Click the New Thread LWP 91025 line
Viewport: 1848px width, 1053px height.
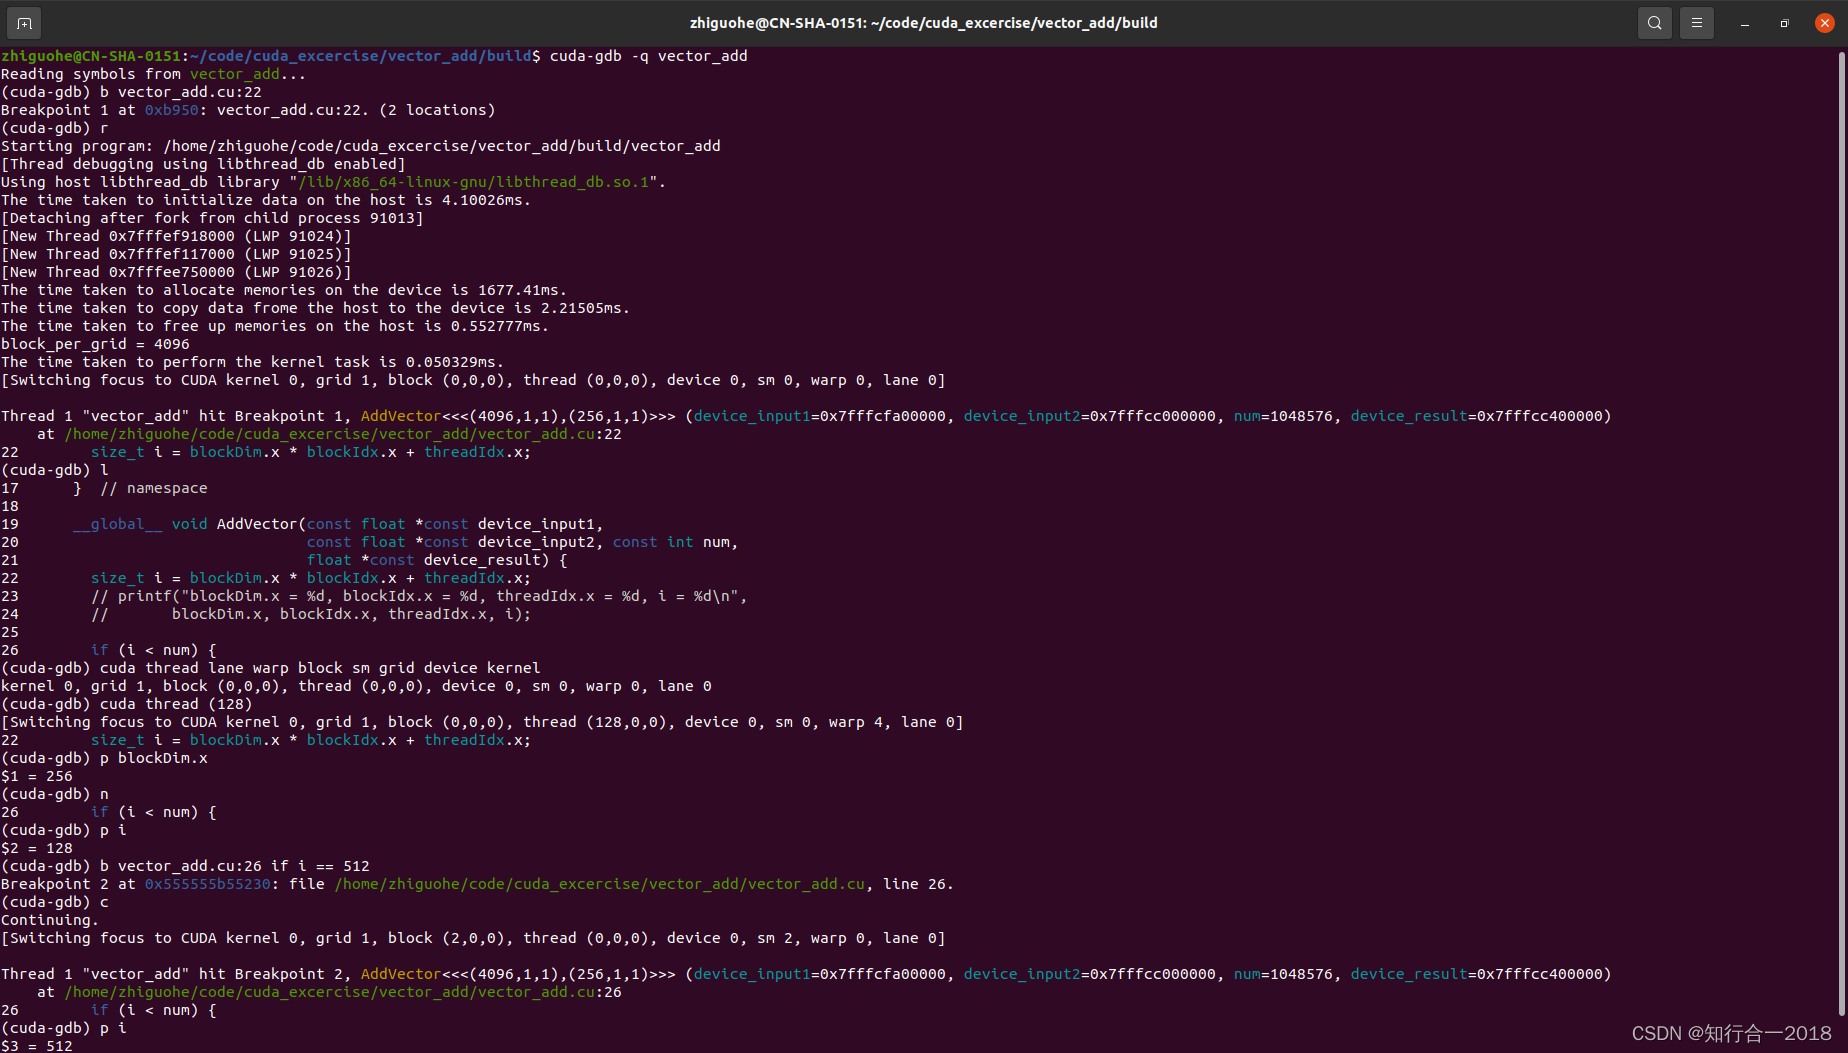coord(177,254)
